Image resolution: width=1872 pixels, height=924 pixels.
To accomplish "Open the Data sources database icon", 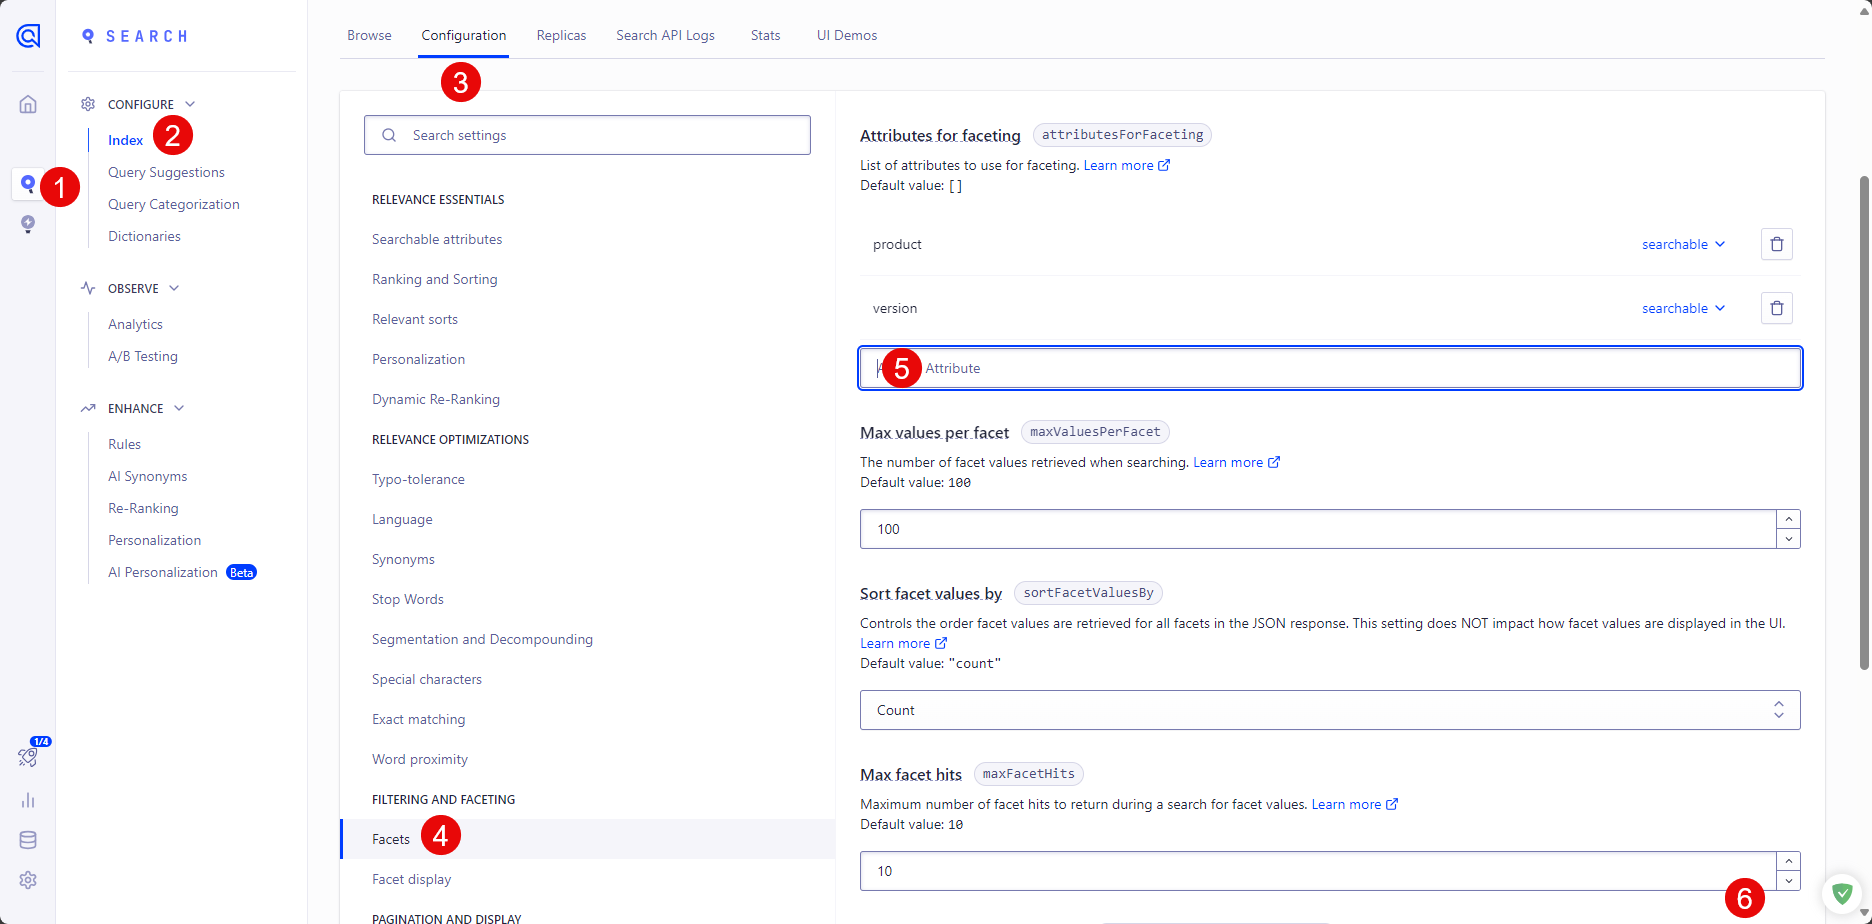I will (x=28, y=840).
